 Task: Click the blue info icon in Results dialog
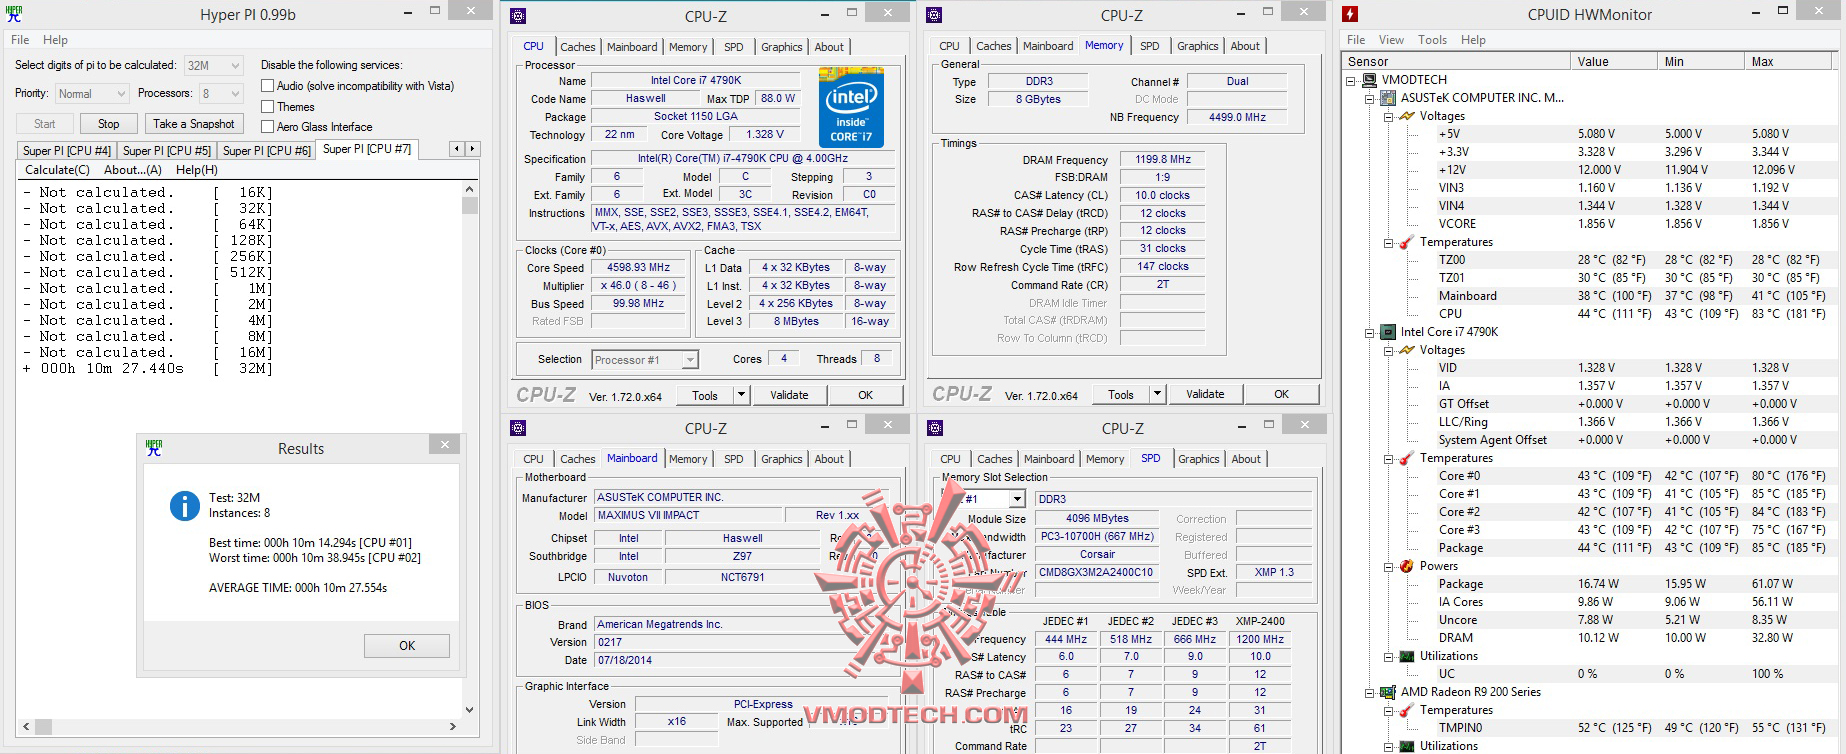[185, 505]
